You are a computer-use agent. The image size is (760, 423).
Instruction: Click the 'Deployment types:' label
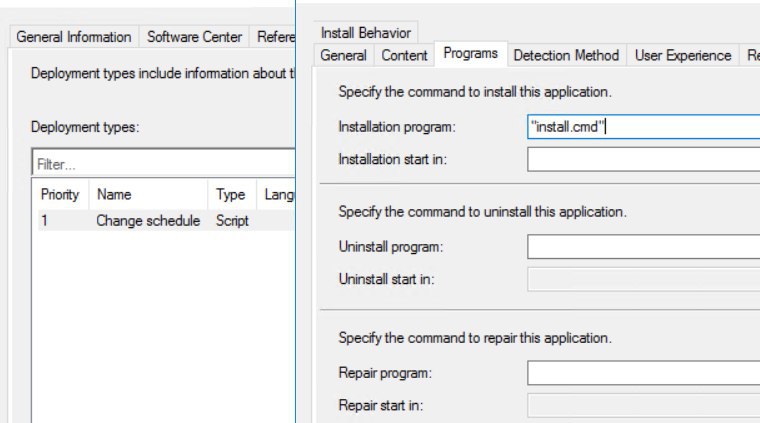[85, 127]
